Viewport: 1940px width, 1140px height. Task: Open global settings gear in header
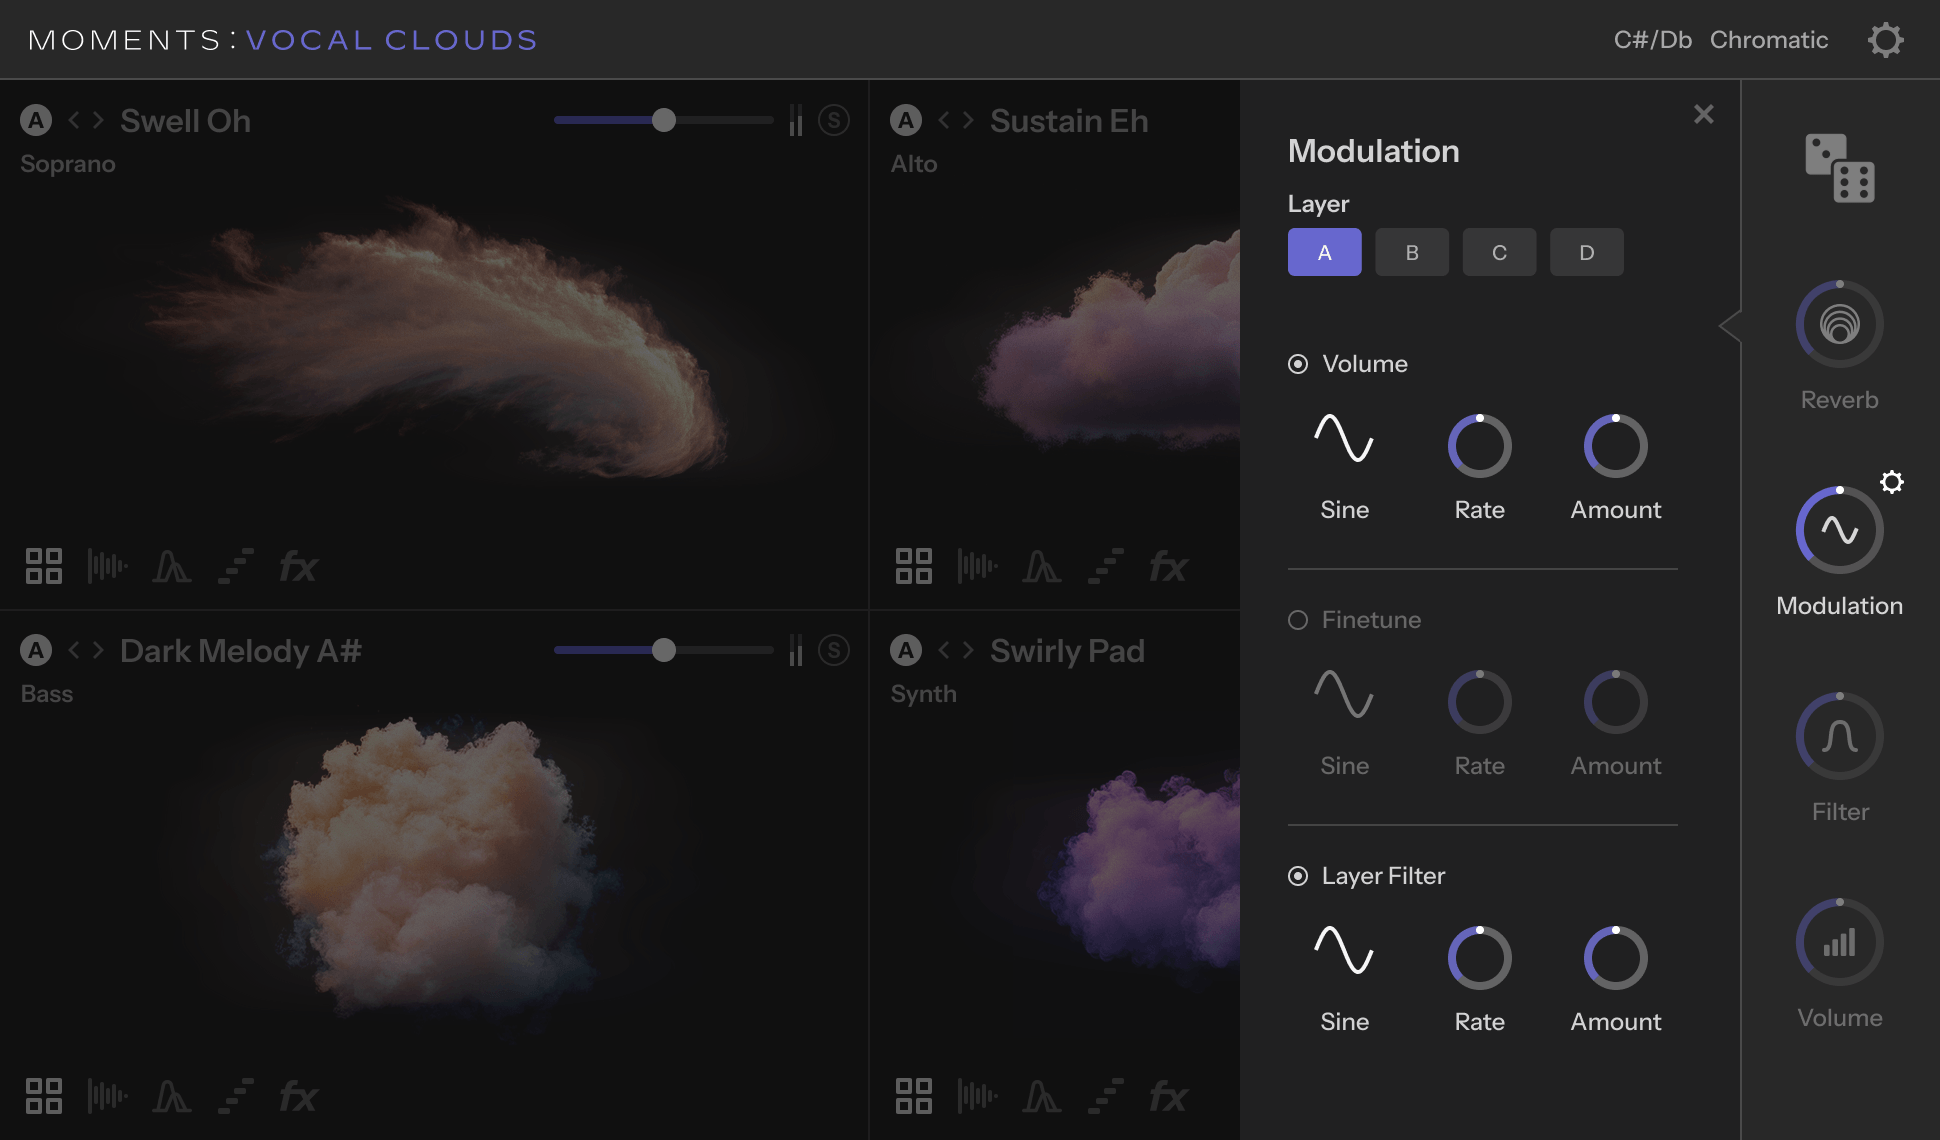pos(1885,40)
